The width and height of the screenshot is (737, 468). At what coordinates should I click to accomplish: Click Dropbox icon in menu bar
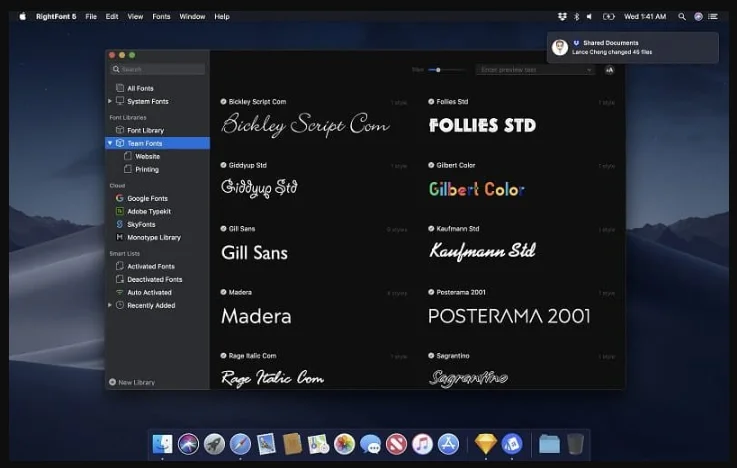[x=562, y=16]
